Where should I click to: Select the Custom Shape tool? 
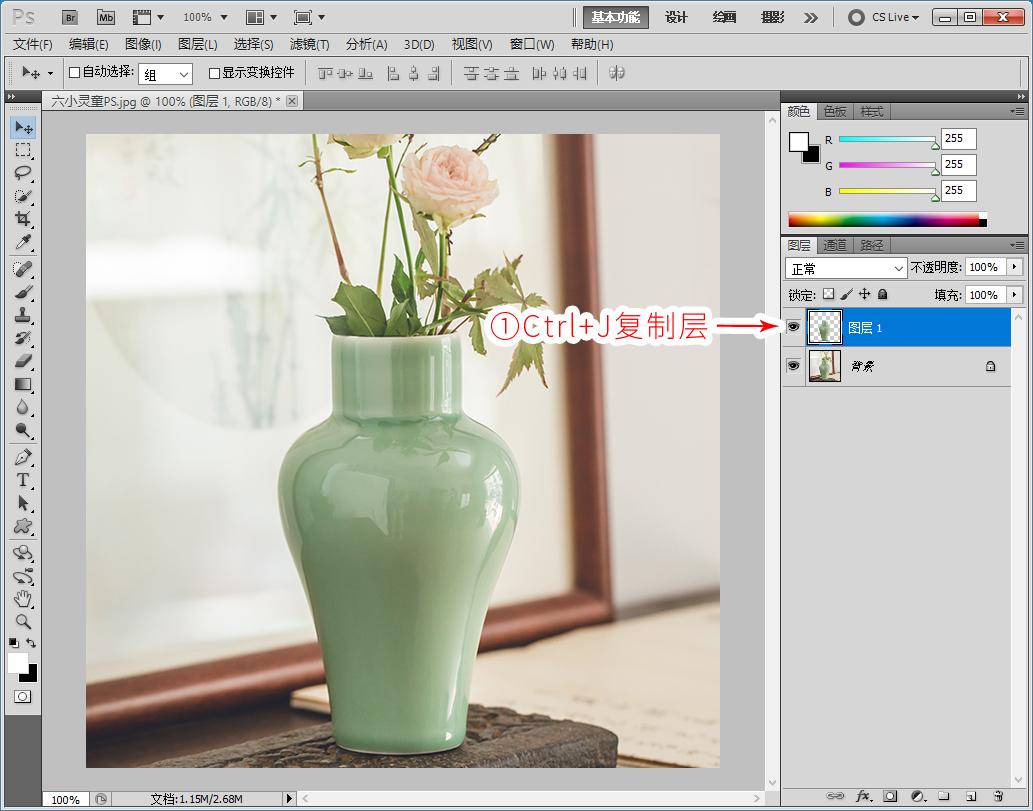pyautogui.click(x=23, y=526)
